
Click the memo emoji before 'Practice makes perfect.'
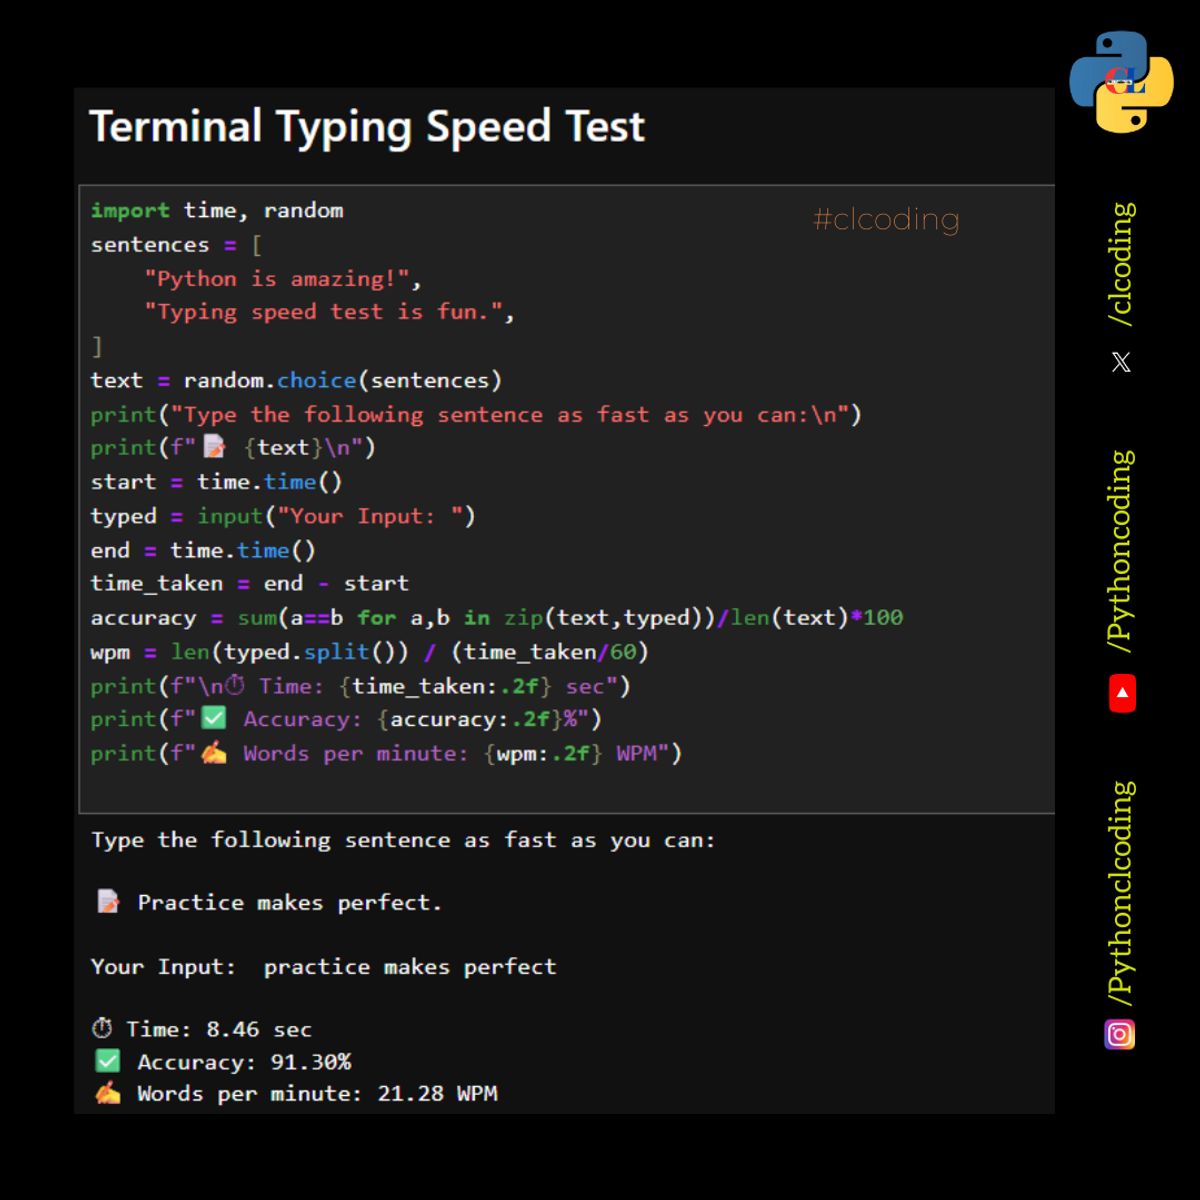[108, 902]
